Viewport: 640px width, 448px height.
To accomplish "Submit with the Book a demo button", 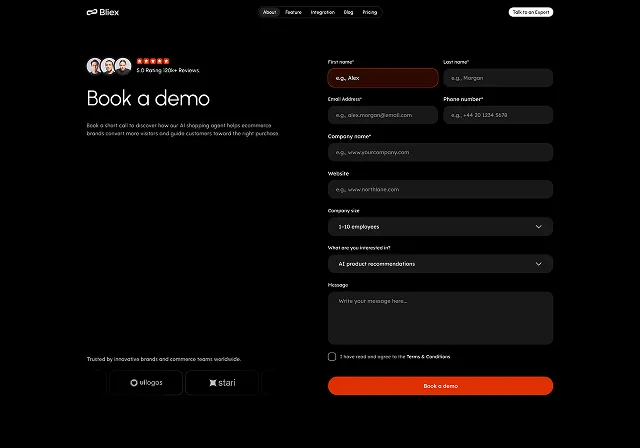I will pyautogui.click(x=440, y=386).
